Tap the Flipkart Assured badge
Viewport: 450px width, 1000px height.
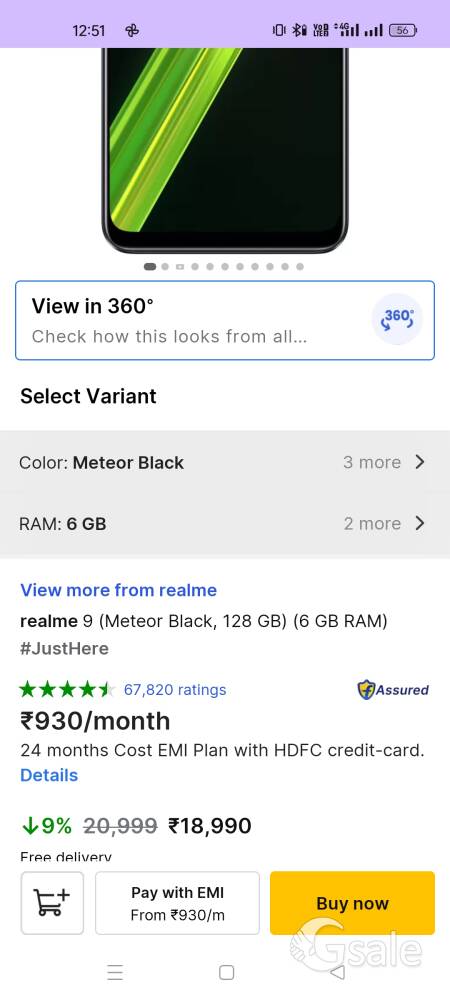coord(393,689)
